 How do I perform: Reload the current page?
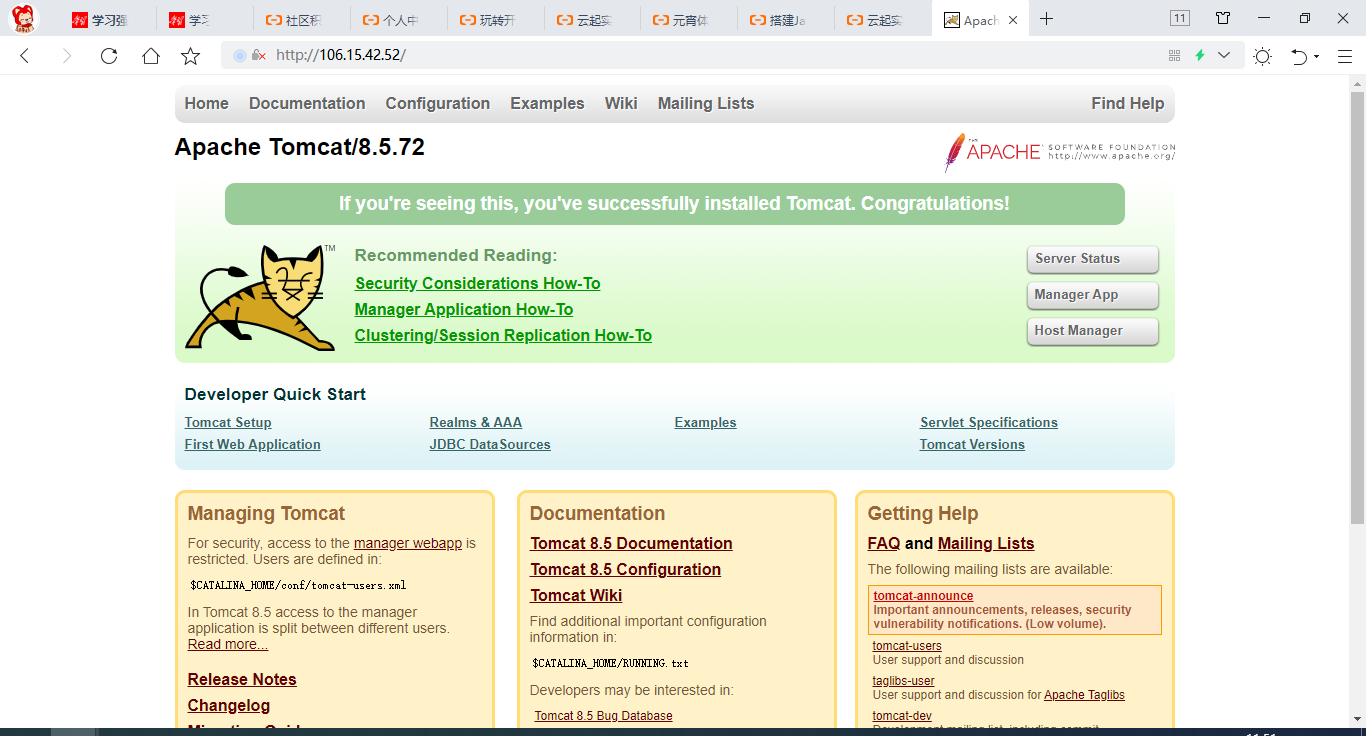pyautogui.click(x=109, y=56)
